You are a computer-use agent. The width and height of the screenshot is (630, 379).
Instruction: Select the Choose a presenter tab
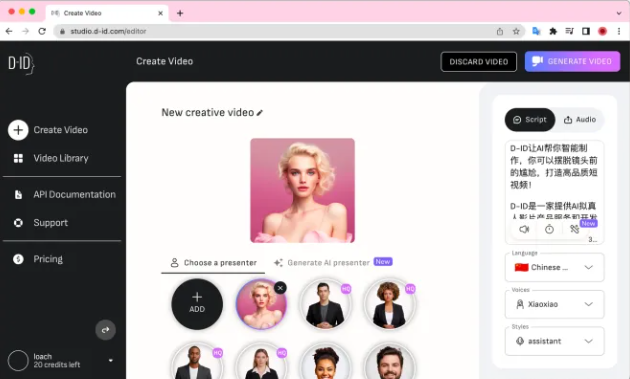coord(213,263)
